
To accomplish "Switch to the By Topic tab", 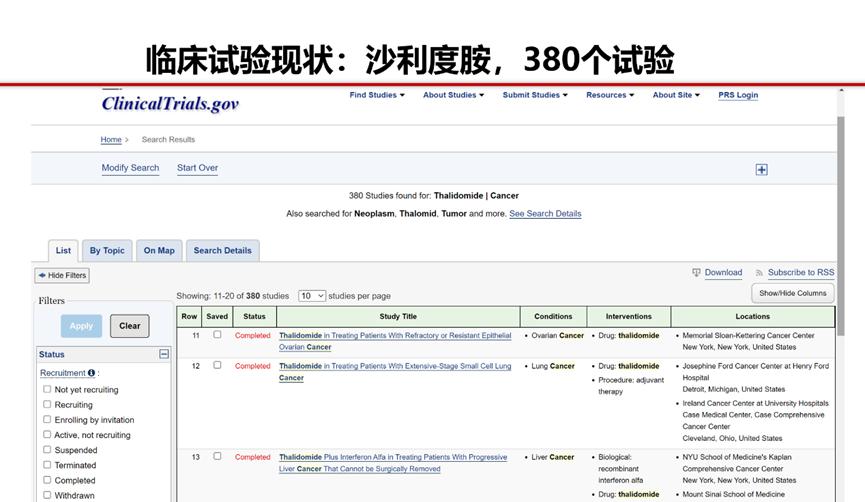I will (107, 250).
